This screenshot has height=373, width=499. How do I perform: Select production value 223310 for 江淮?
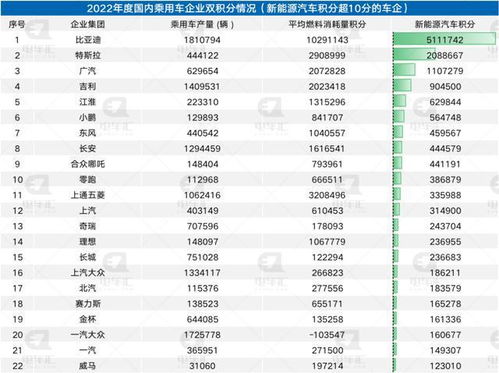[202, 102]
